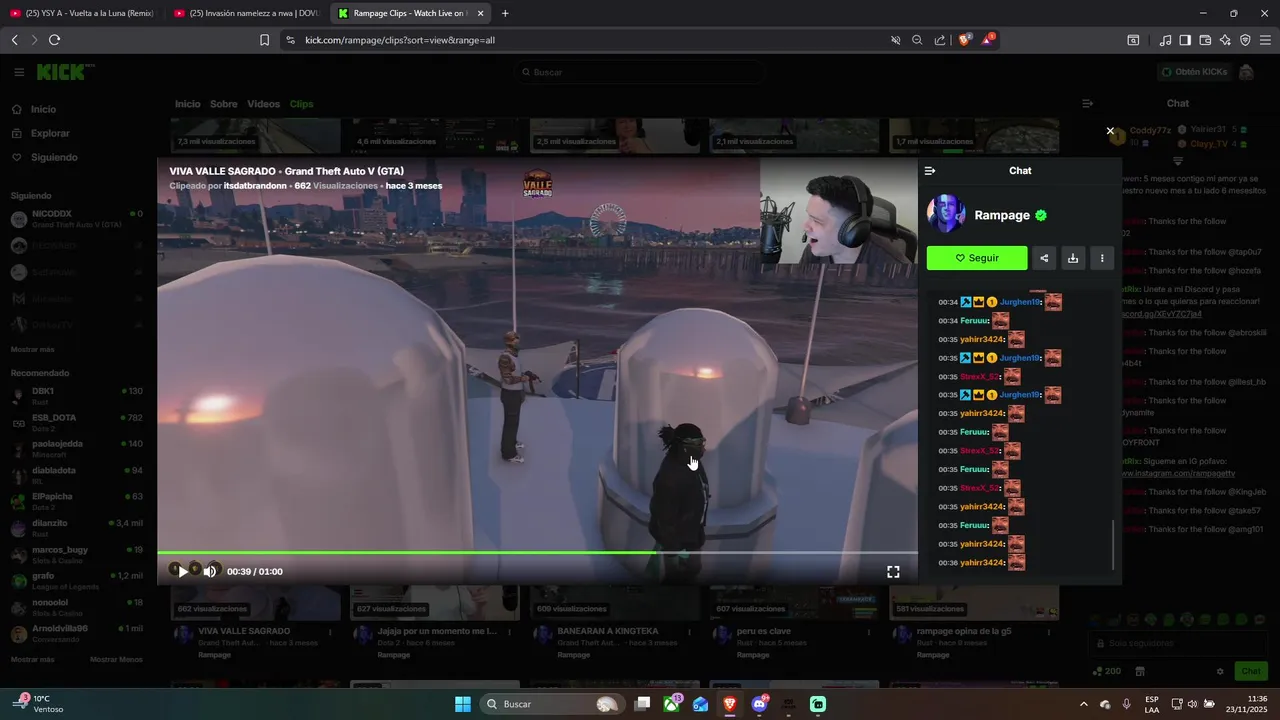
Task: Download the clip with download icon
Action: coord(1073,258)
